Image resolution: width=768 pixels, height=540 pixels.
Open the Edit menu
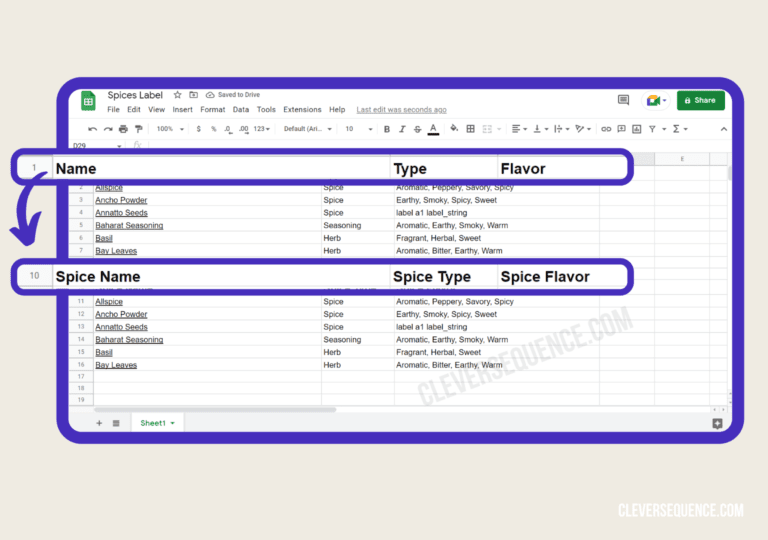tap(134, 109)
